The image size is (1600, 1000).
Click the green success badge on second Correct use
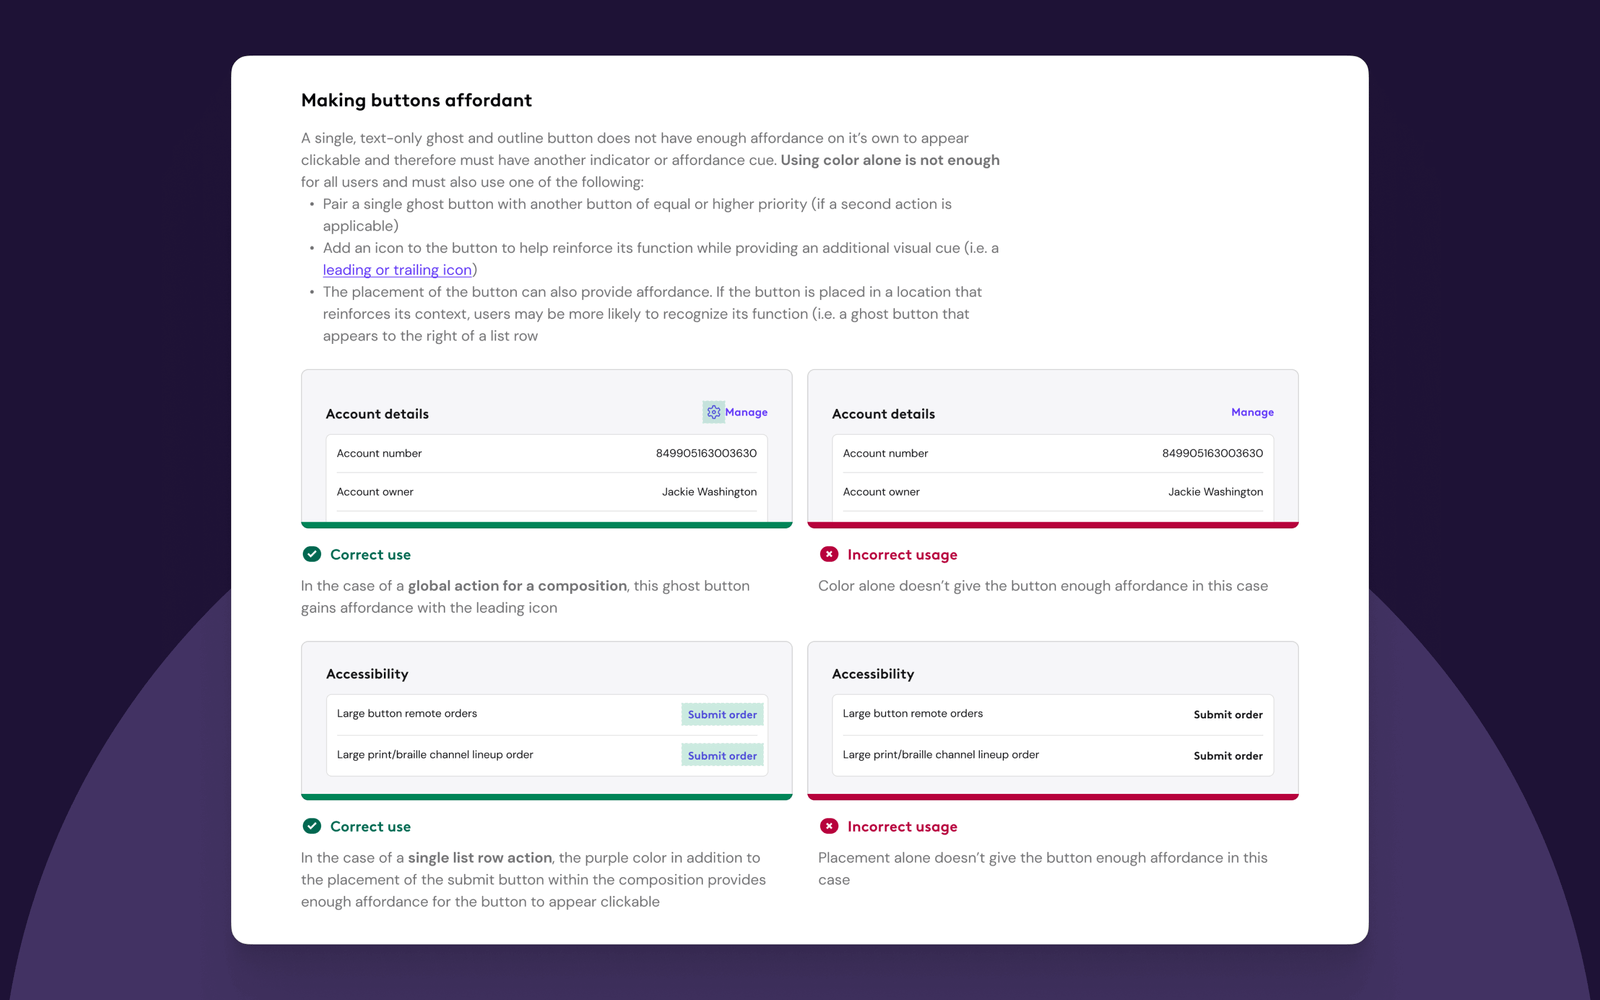tap(311, 826)
